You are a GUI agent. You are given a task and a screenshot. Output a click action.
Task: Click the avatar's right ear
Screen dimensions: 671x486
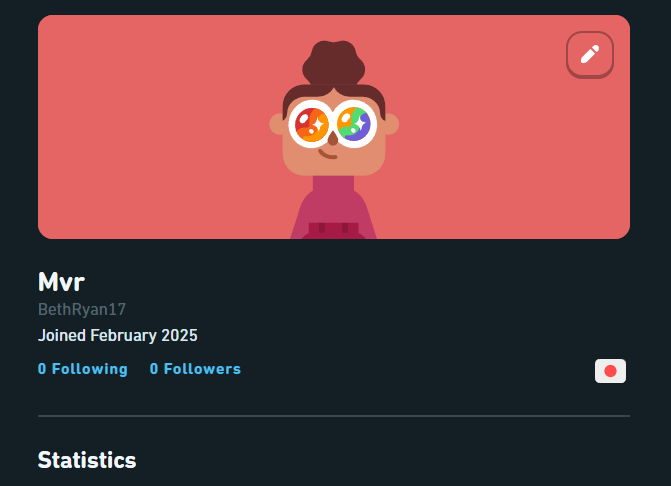coord(391,124)
